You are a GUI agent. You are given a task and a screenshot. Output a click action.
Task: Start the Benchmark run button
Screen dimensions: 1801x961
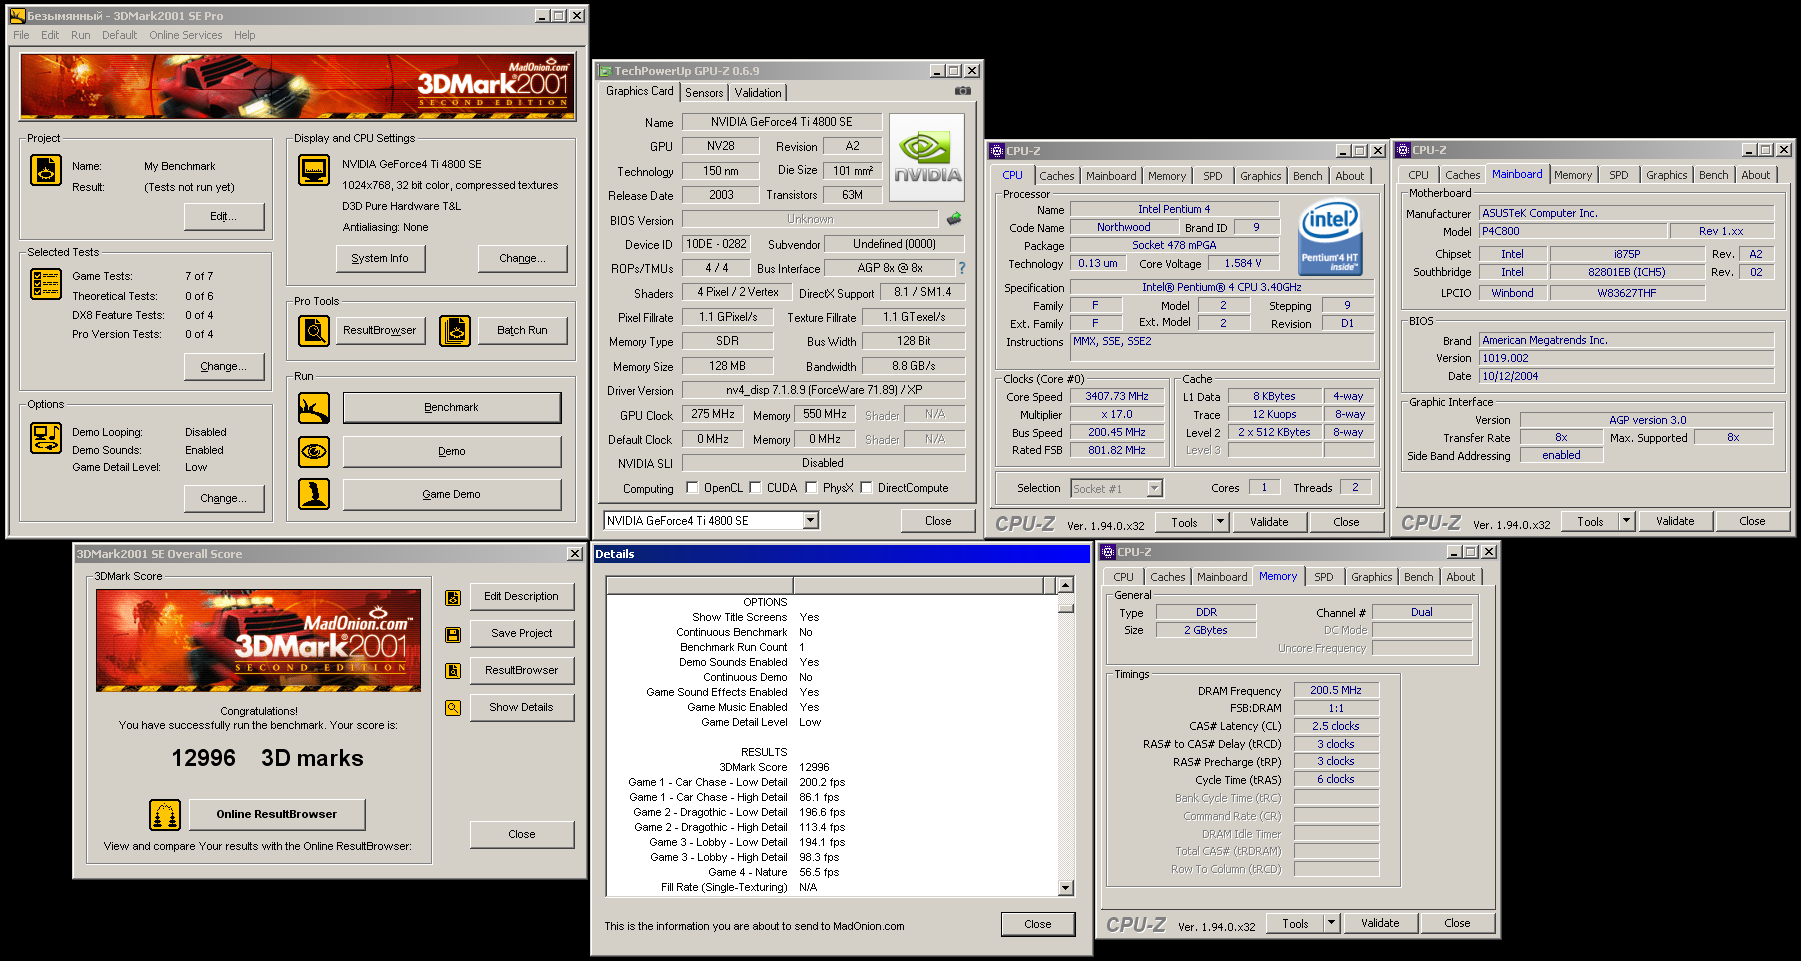click(x=452, y=408)
